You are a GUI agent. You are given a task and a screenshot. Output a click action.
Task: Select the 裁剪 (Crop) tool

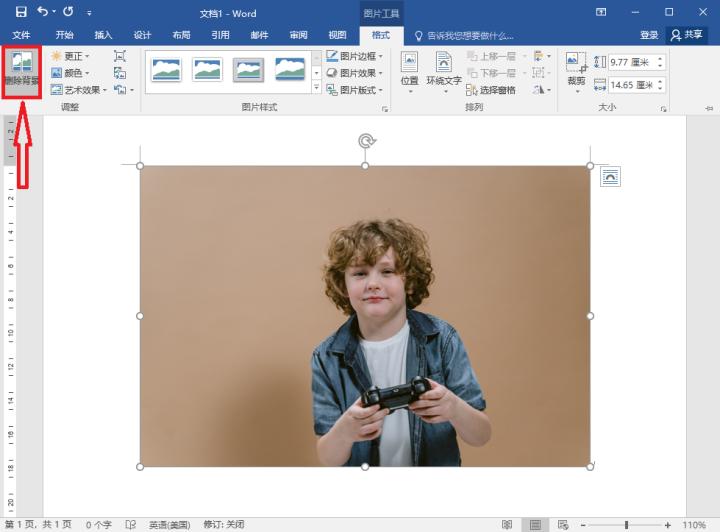pyautogui.click(x=576, y=70)
